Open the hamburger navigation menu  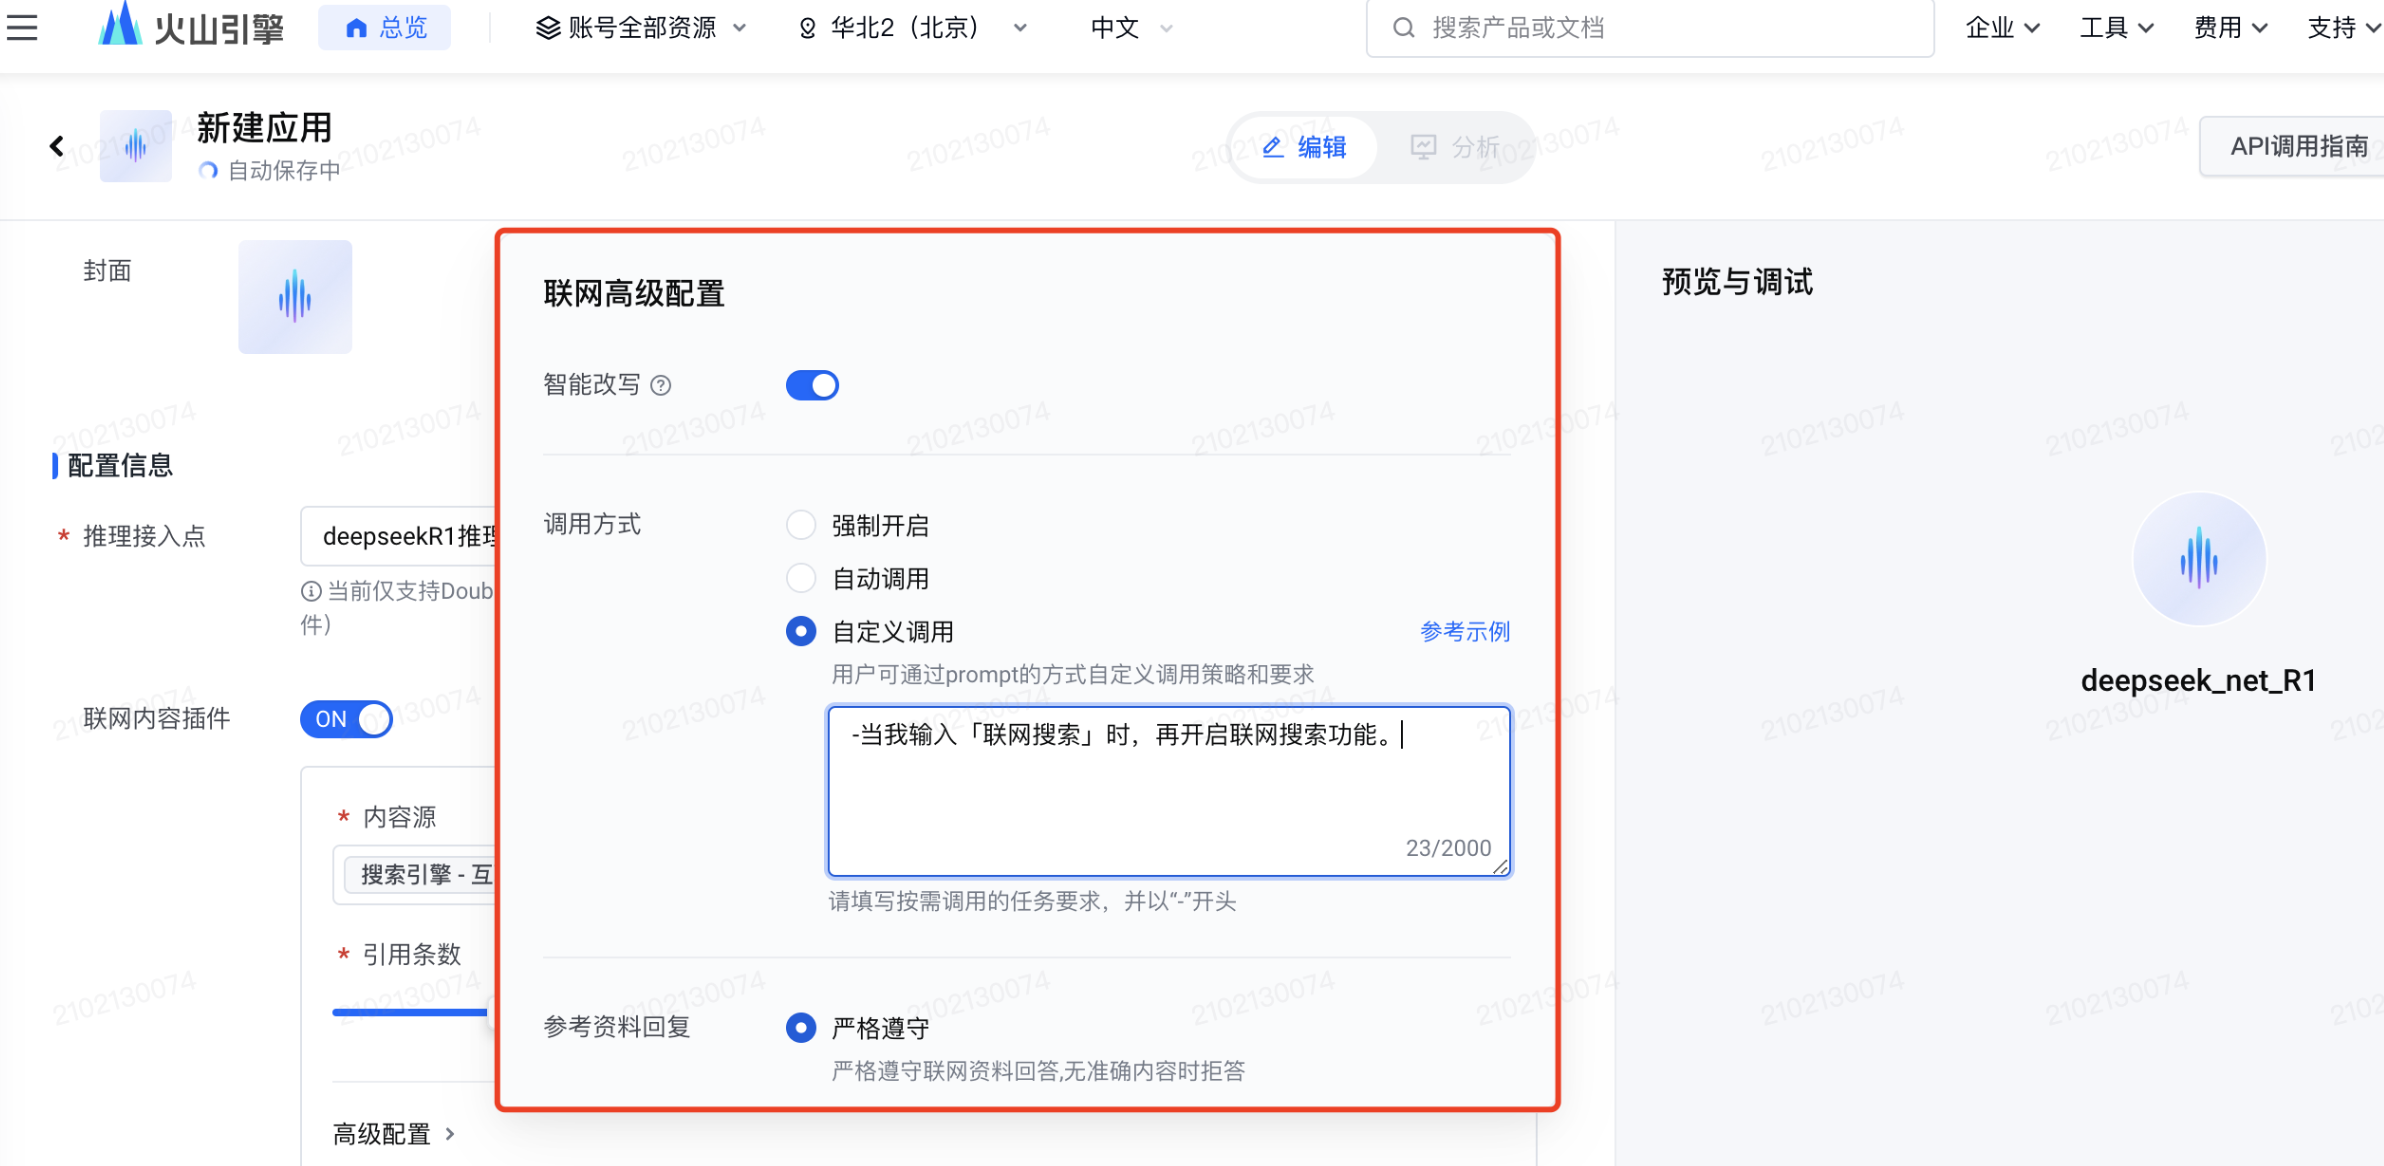(x=22, y=27)
